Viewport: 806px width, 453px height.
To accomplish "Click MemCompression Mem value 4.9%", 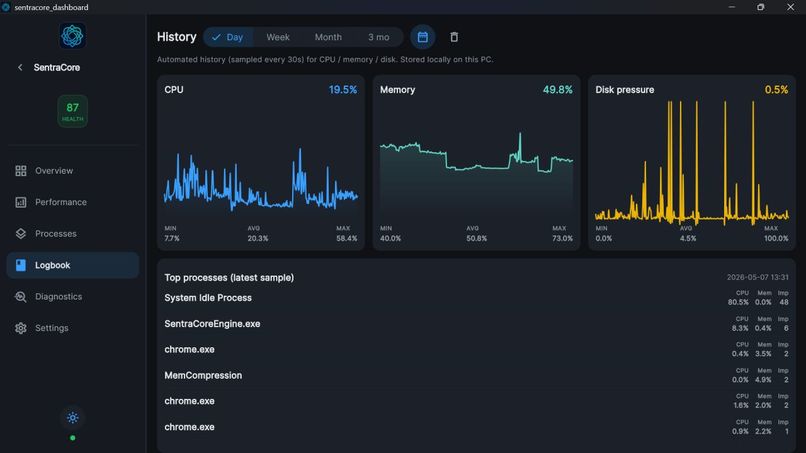I will tap(763, 380).
